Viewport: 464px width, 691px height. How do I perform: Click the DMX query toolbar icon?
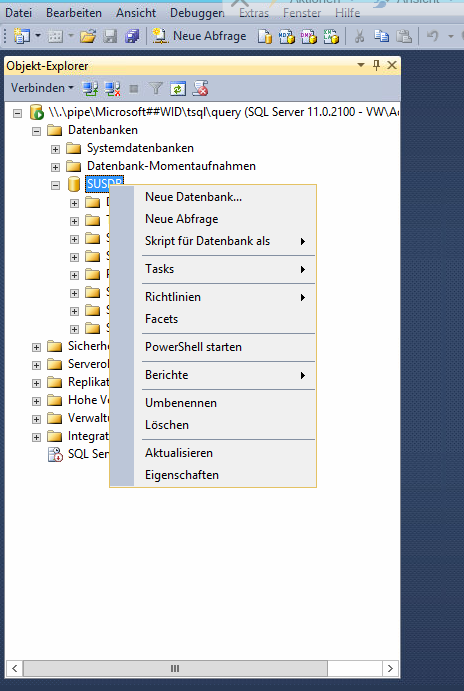tap(309, 37)
